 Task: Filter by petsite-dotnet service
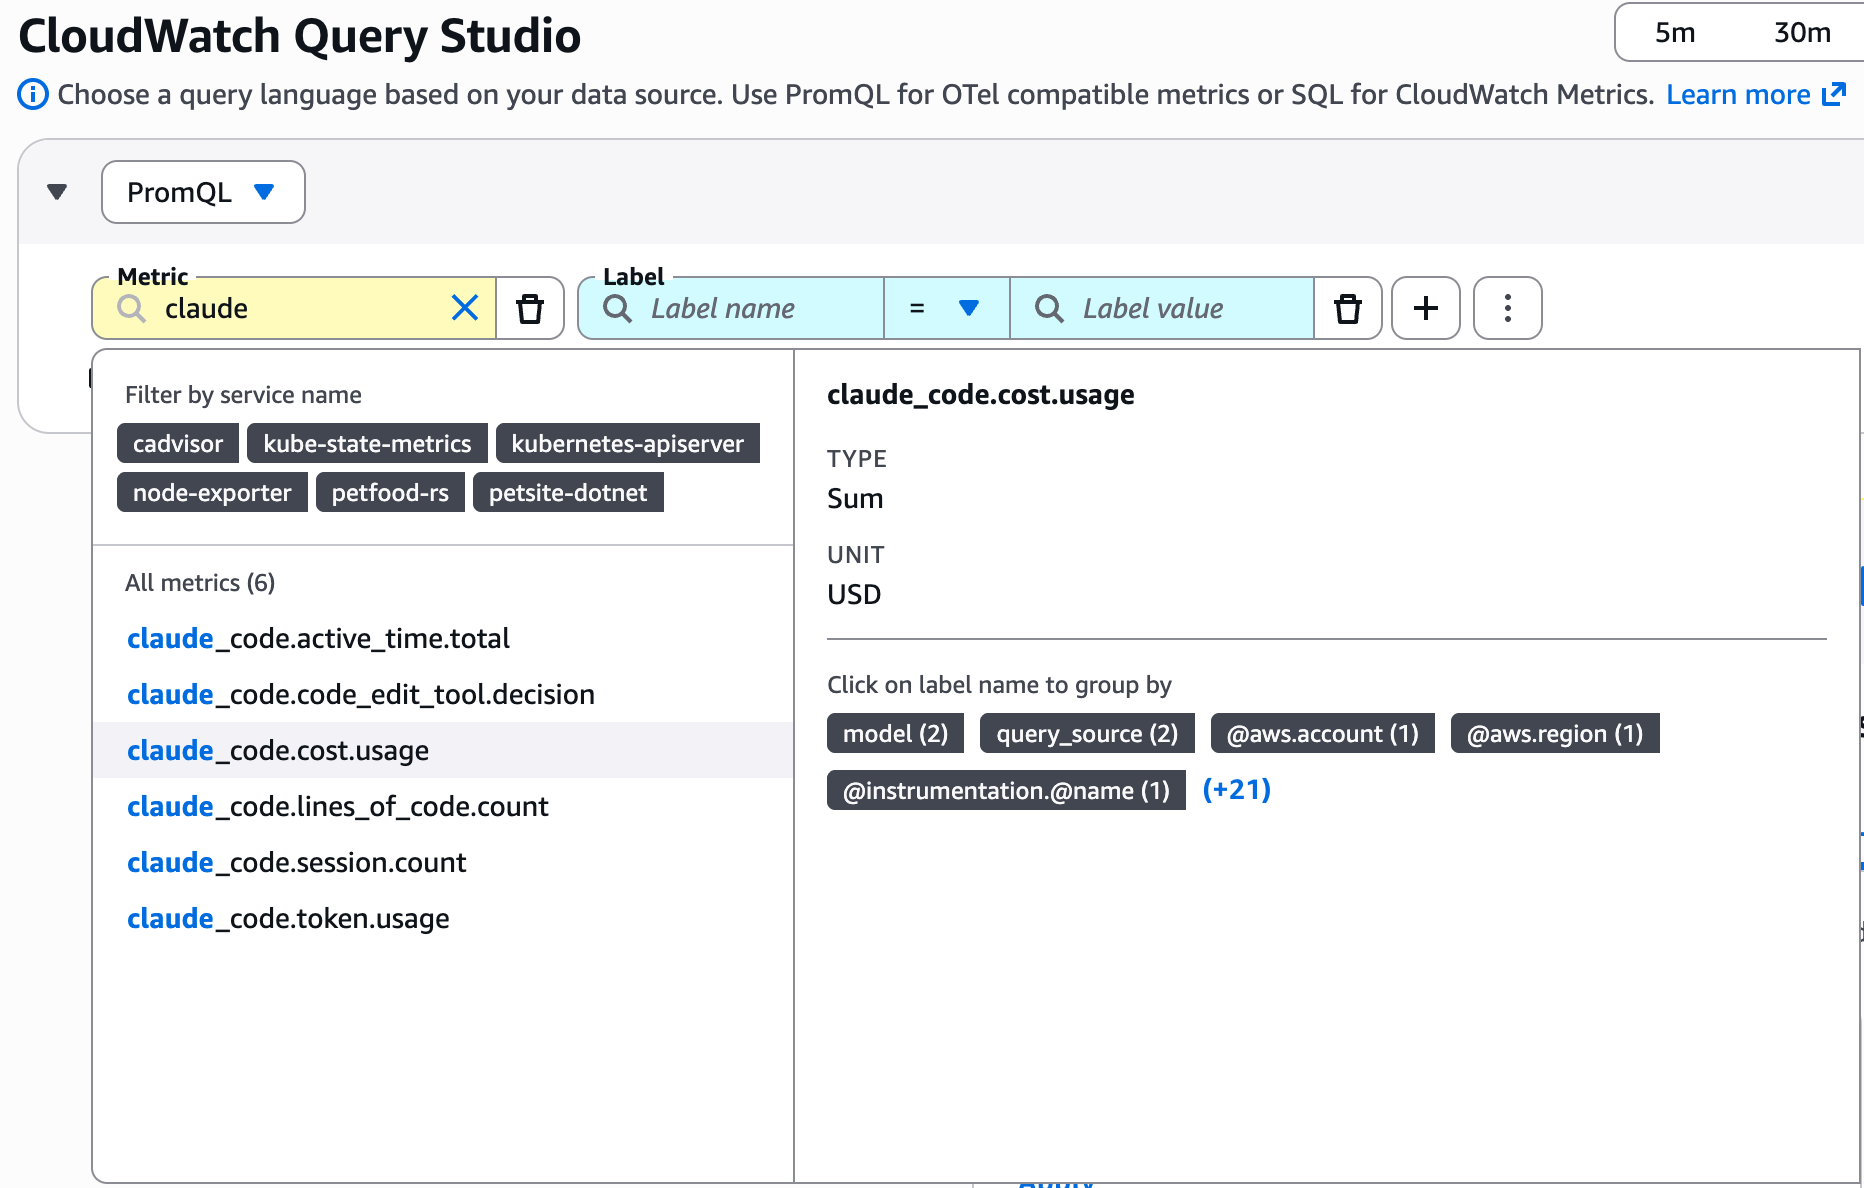tap(568, 492)
